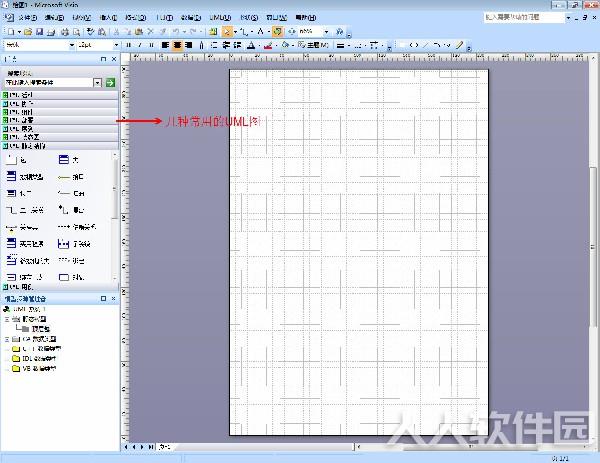Open the Help menu

pyautogui.click(x=306, y=18)
